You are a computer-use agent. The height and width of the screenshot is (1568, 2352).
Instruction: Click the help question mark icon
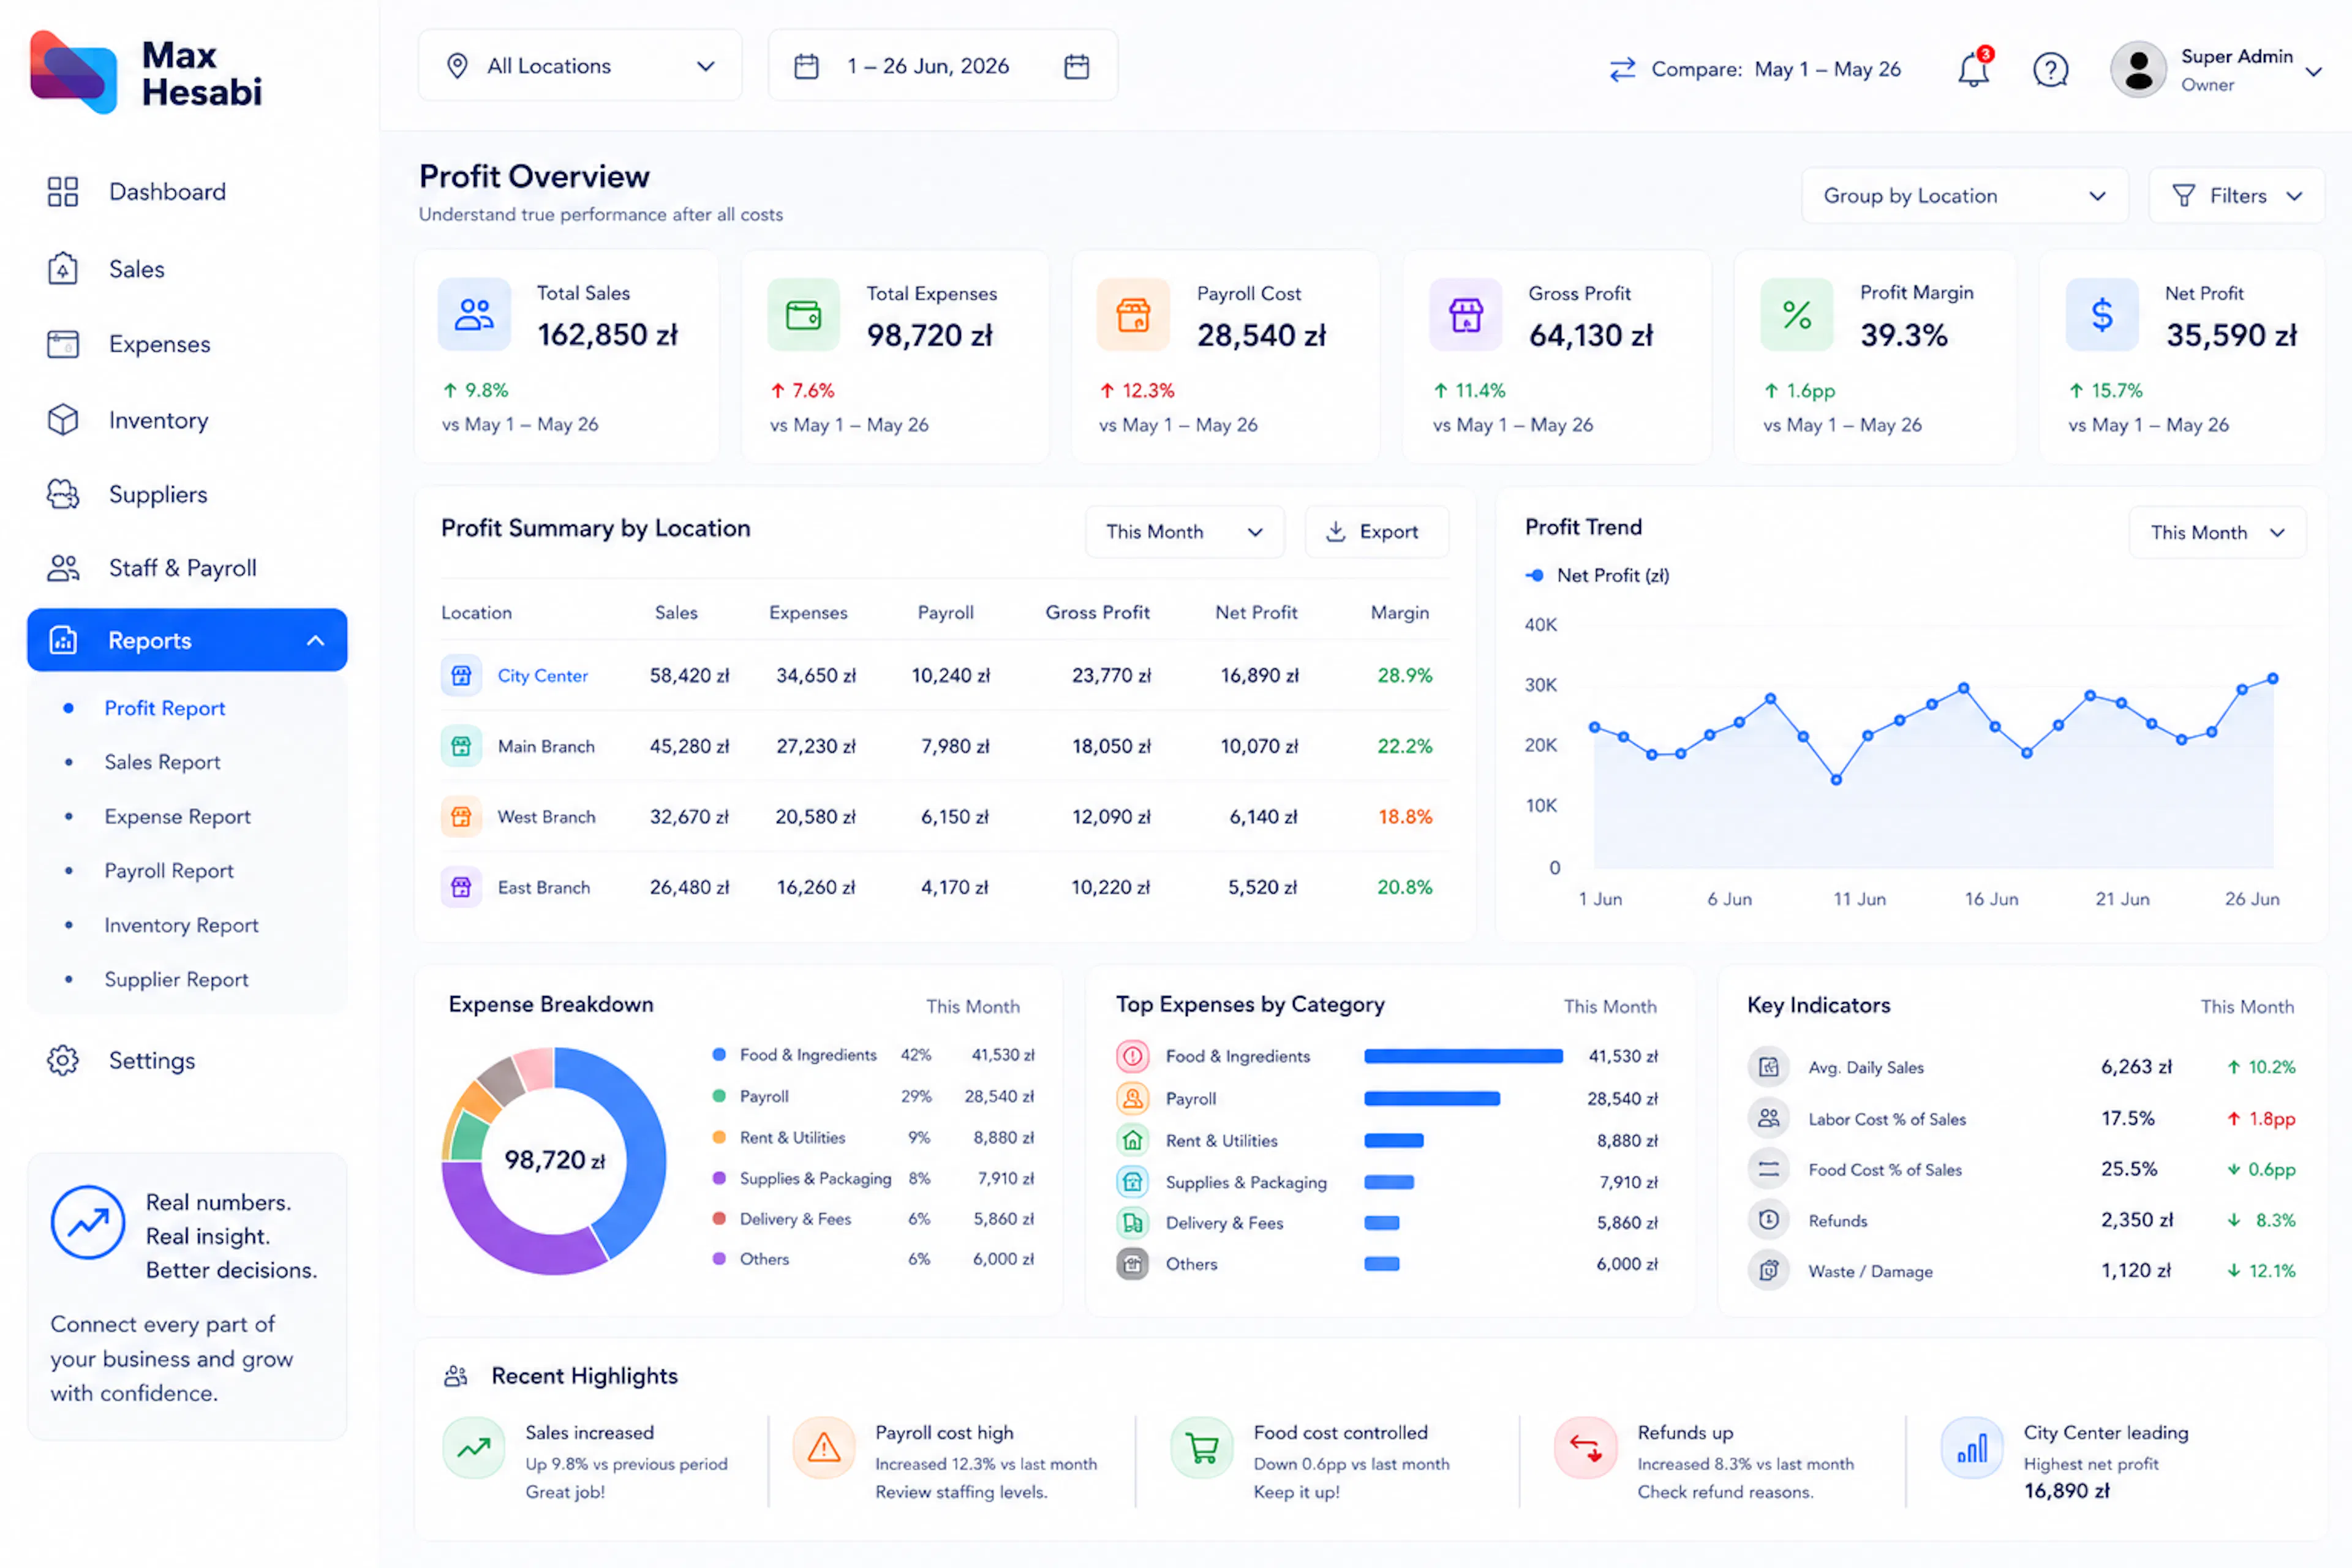[2050, 69]
